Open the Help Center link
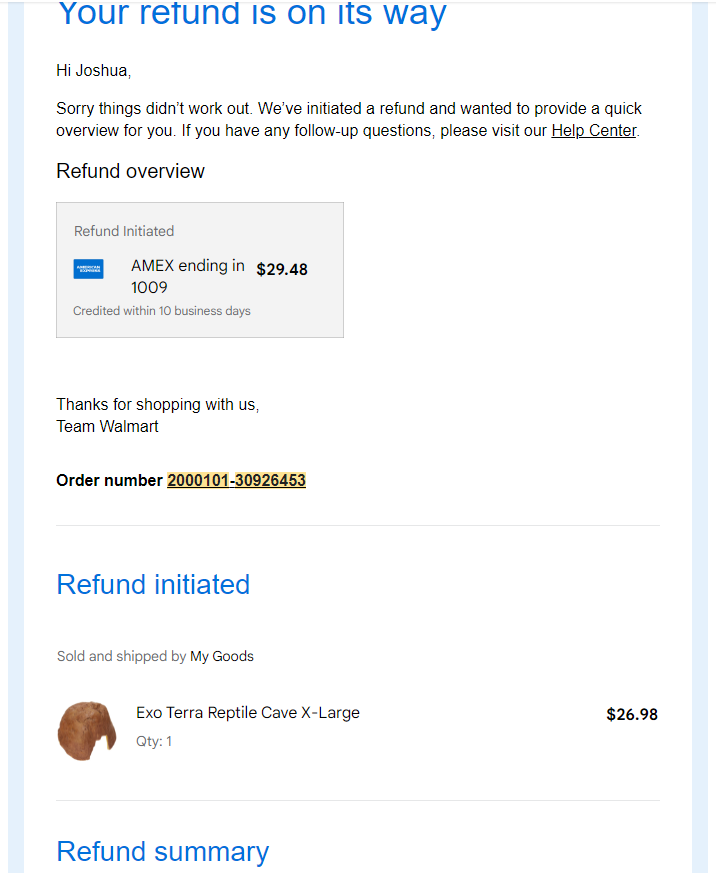Viewport: 716px width, 873px height. pos(594,130)
